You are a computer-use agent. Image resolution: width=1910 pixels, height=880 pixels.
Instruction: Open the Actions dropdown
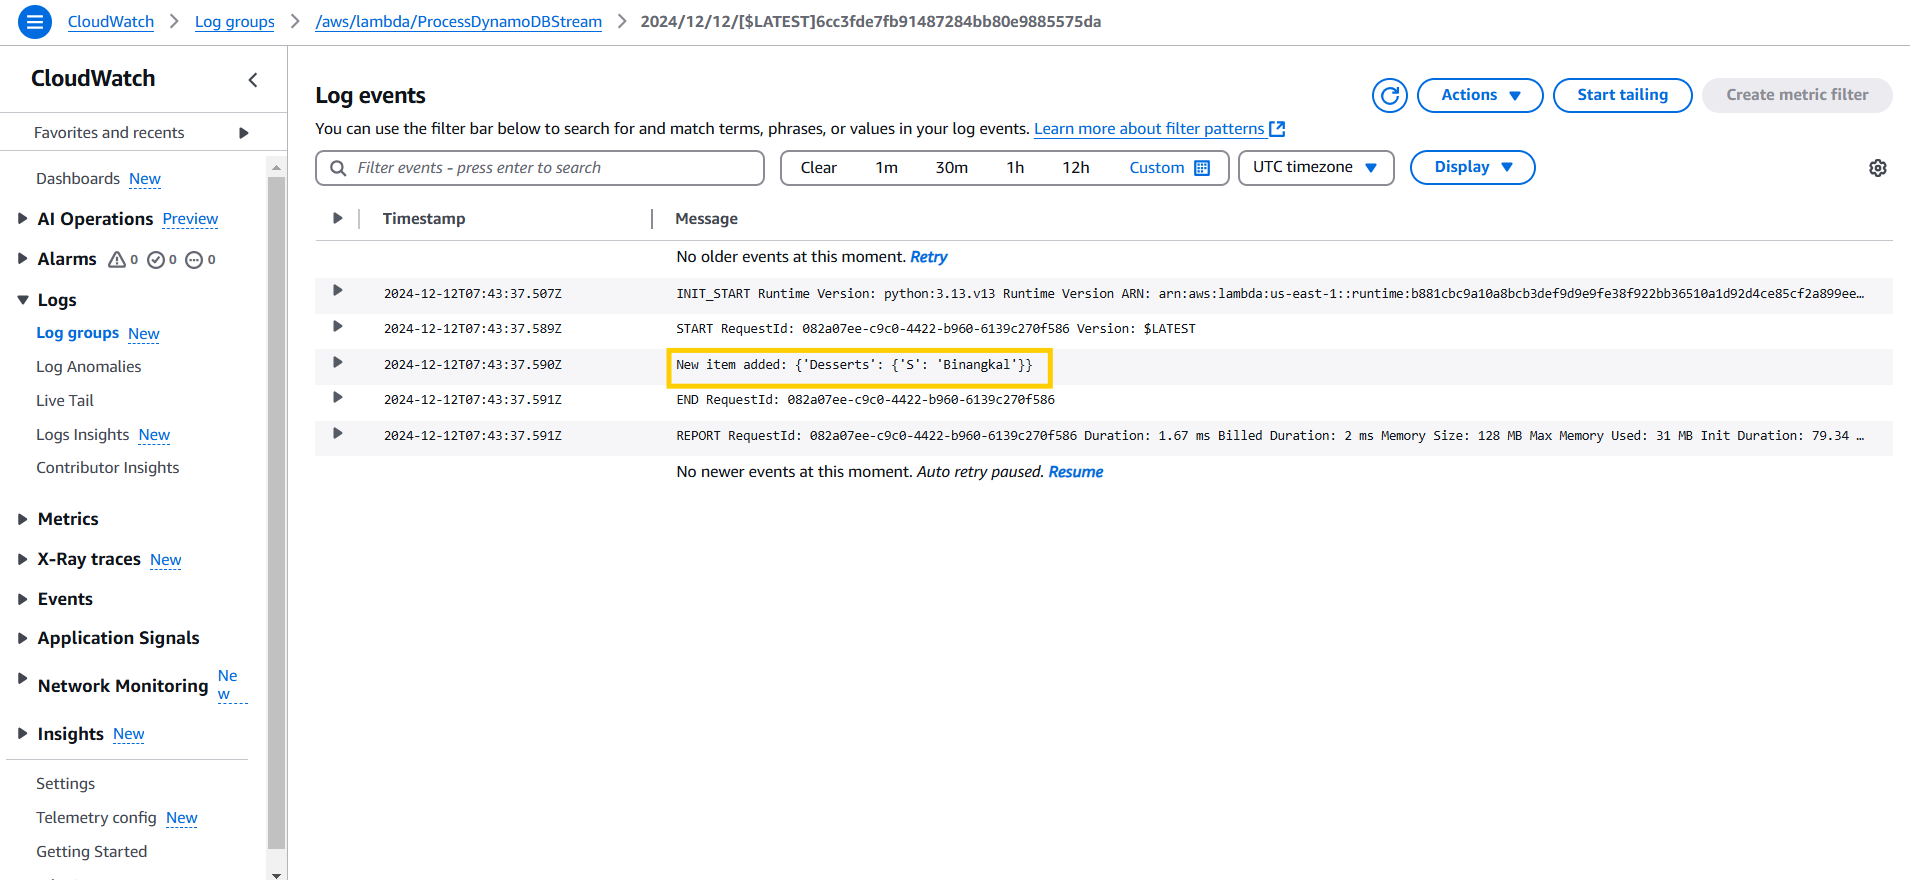(1479, 95)
